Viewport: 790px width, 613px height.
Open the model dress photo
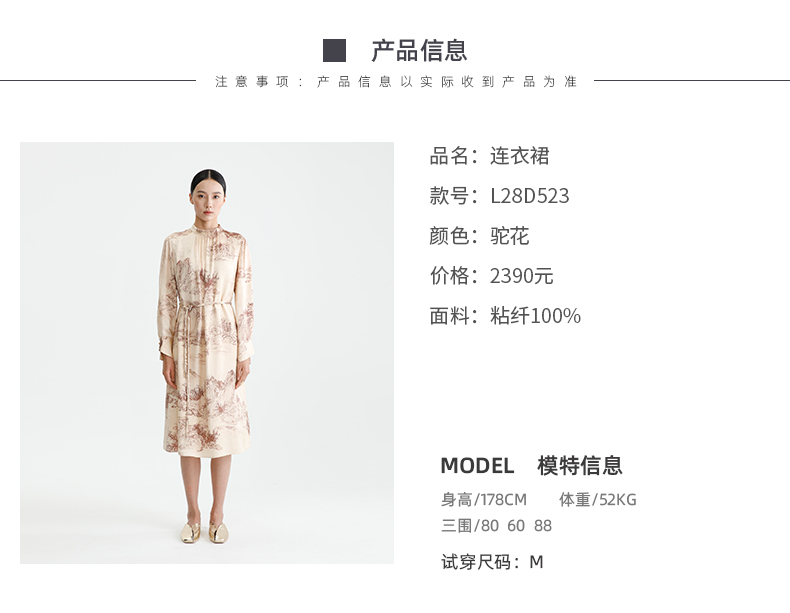click(x=207, y=353)
